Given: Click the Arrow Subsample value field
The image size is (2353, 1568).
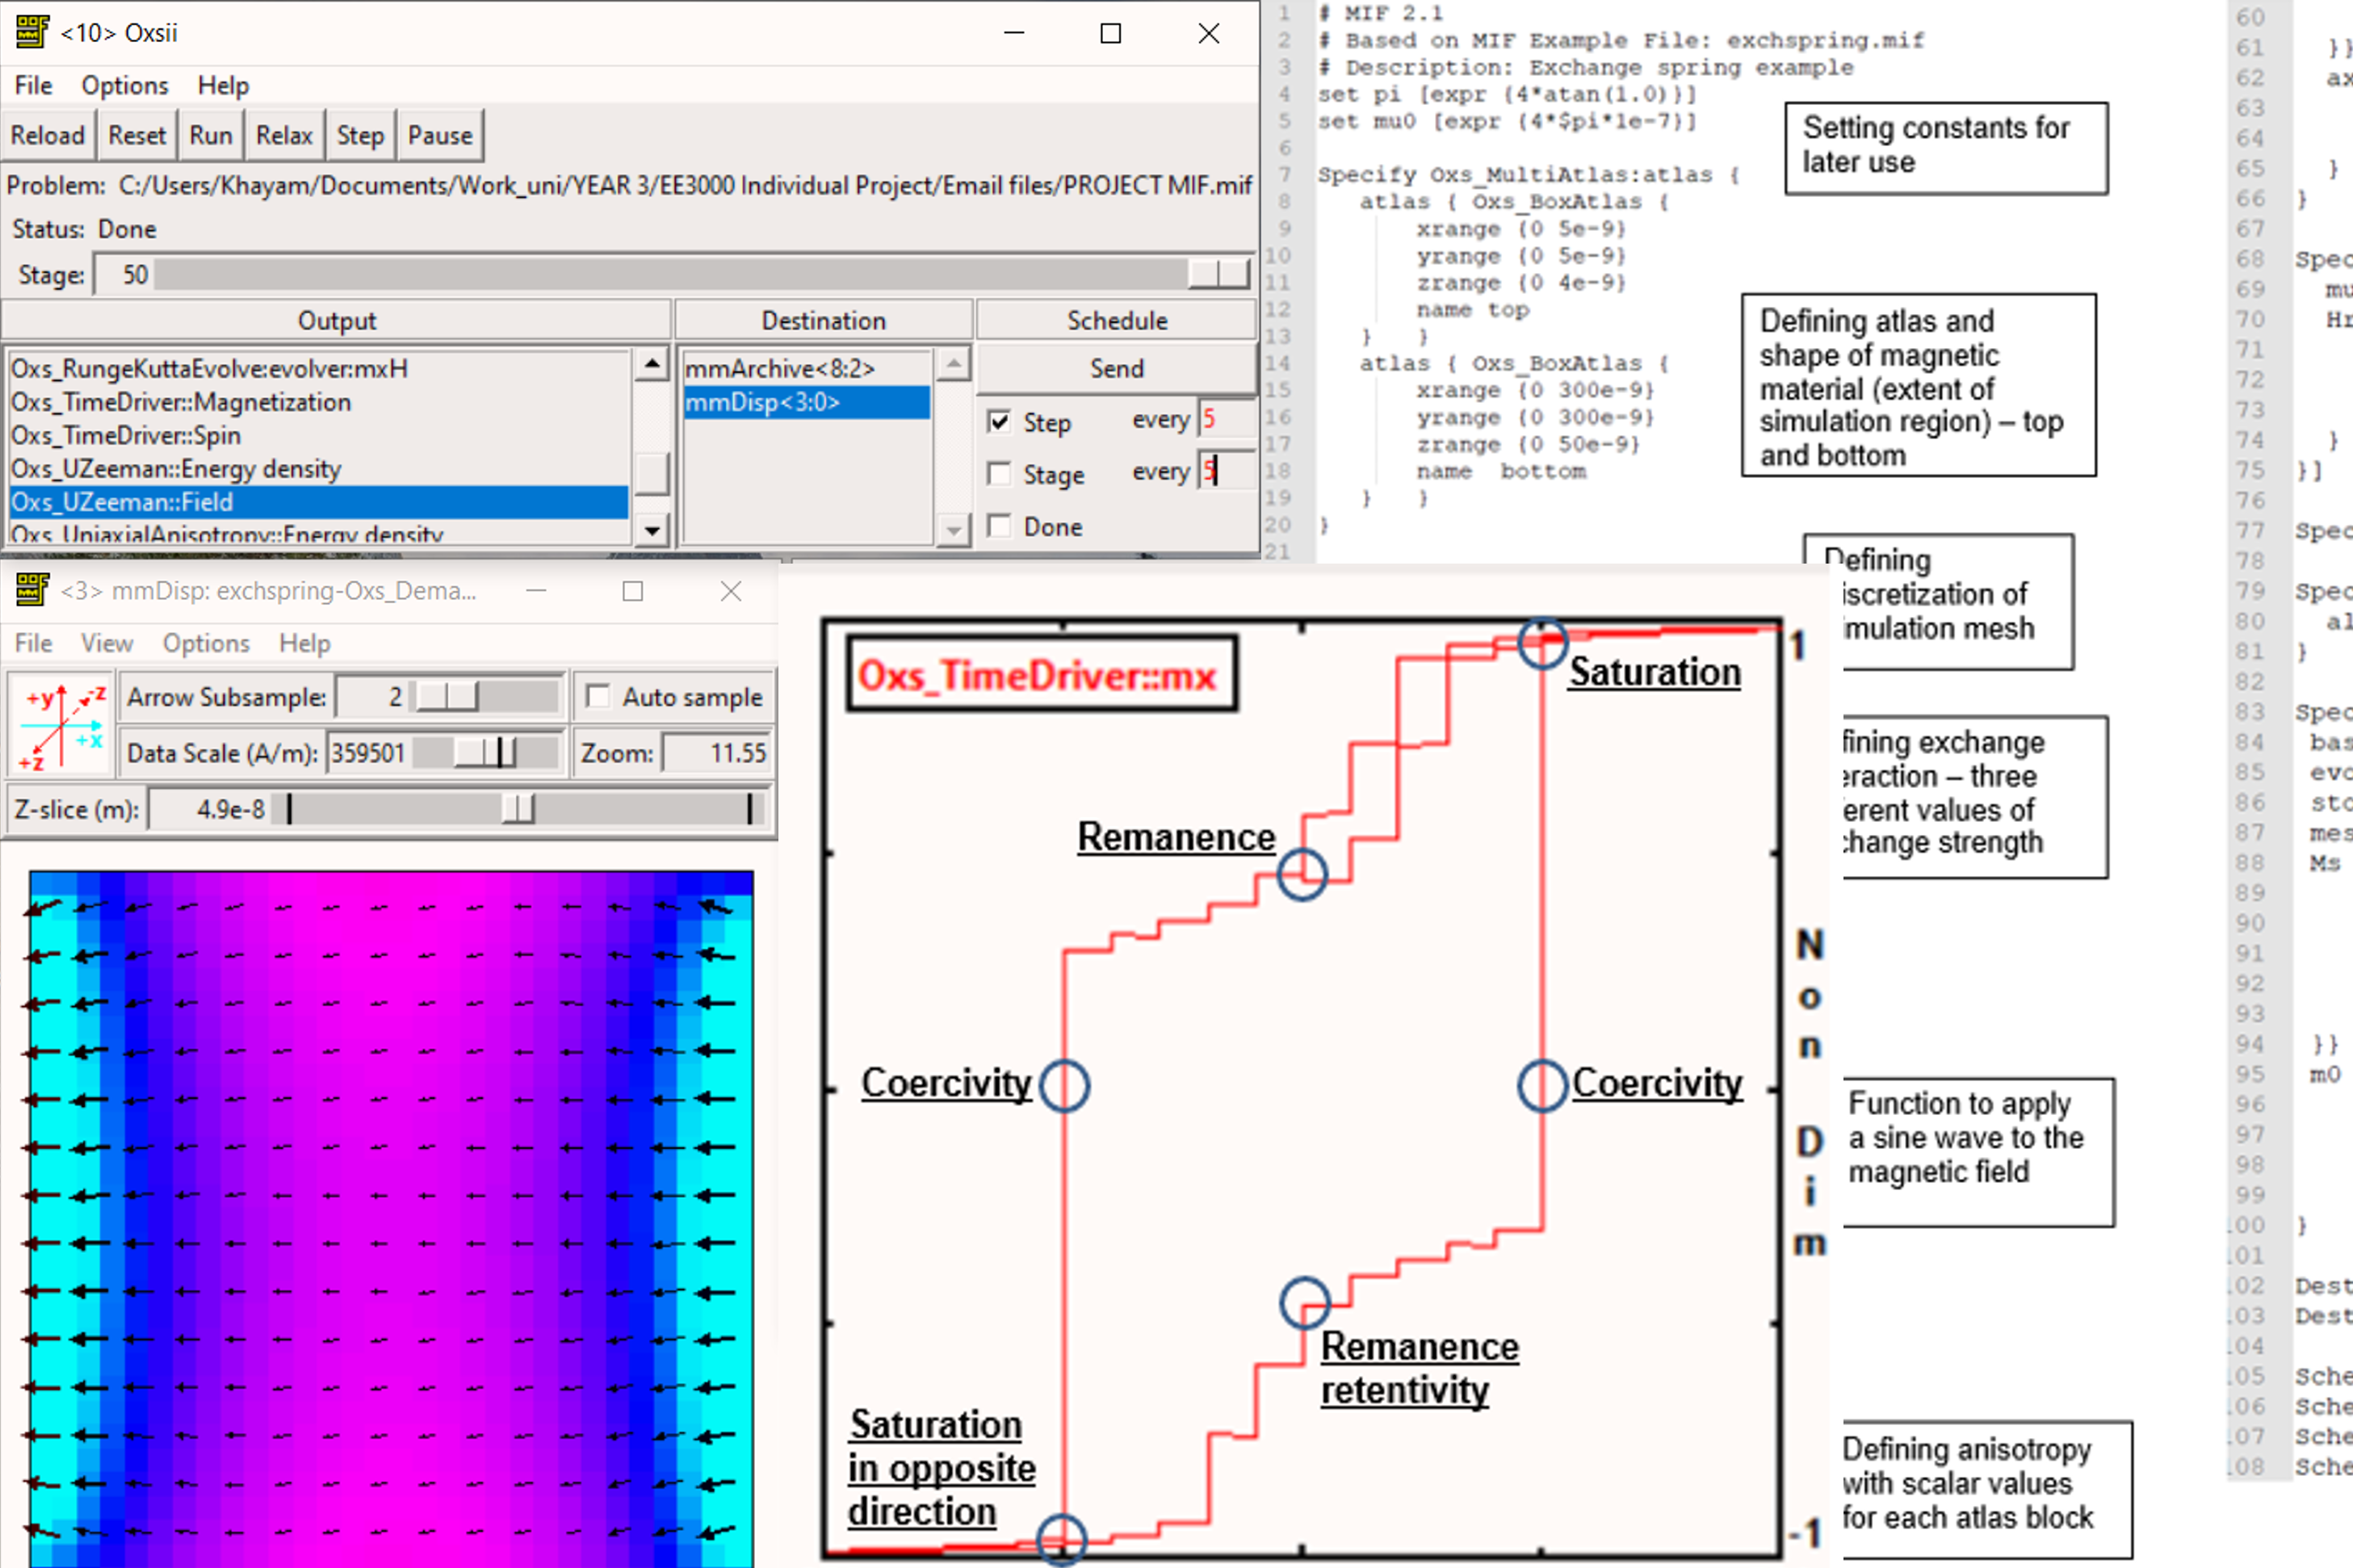Looking at the screenshot, I should tap(371, 696).
